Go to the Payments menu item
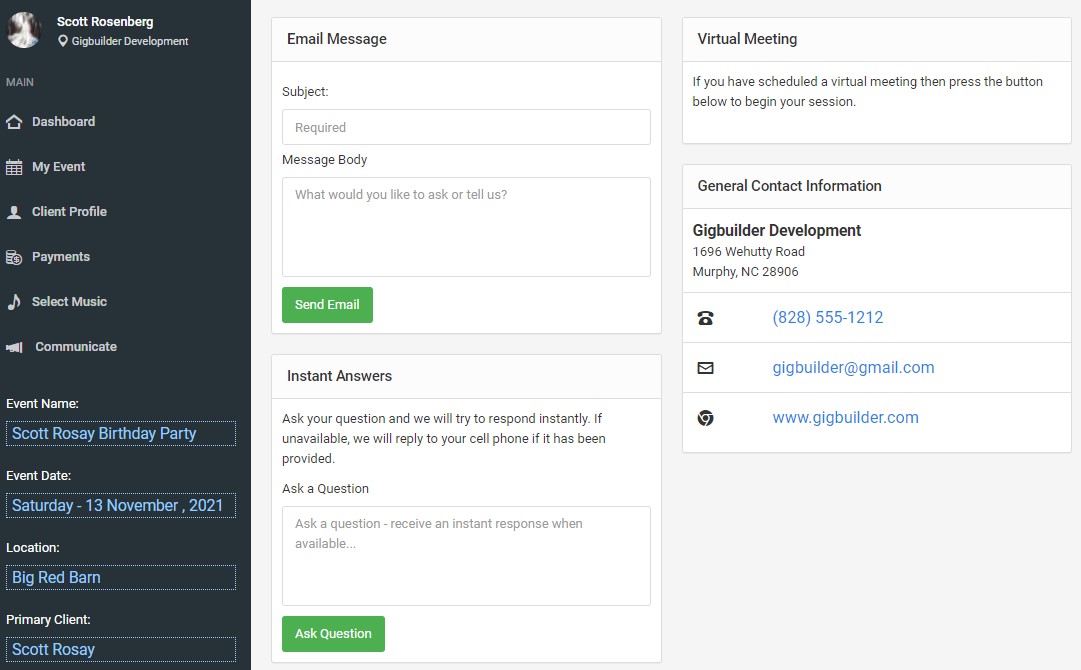 60,257
